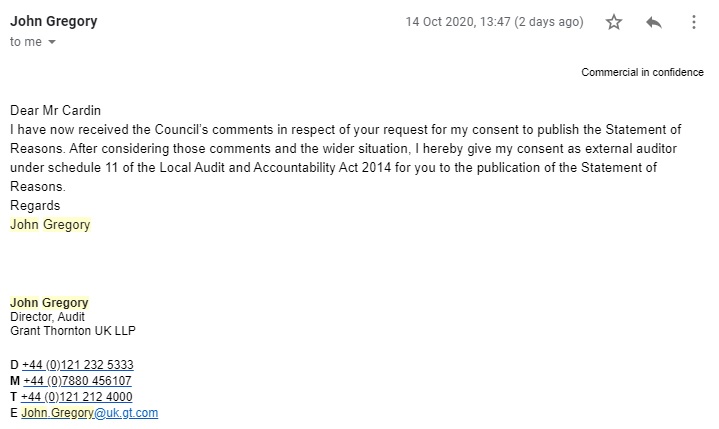The image size is (719, 429).
Task: Open the T phone link +44 (0)121 212 4000
Action: click(77, 397)
